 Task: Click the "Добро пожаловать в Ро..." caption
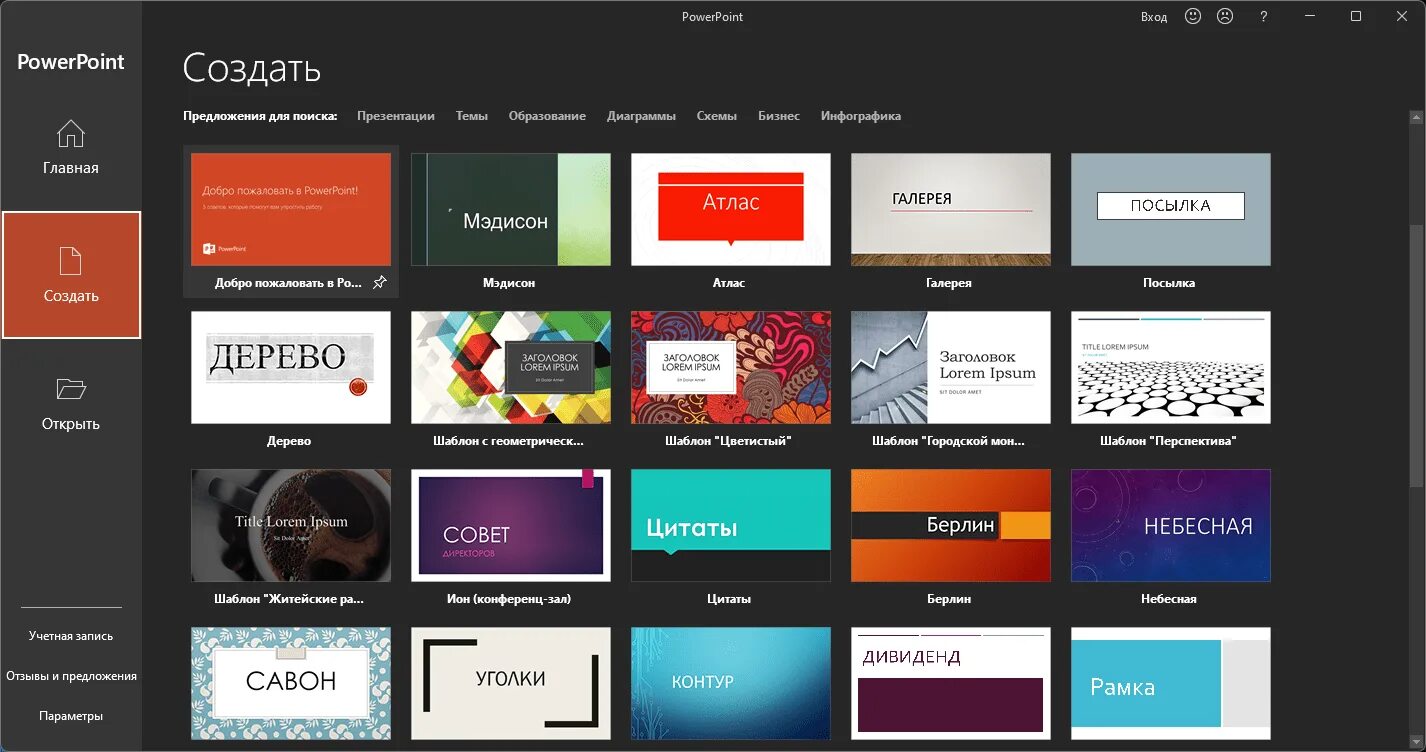[289, 283]
